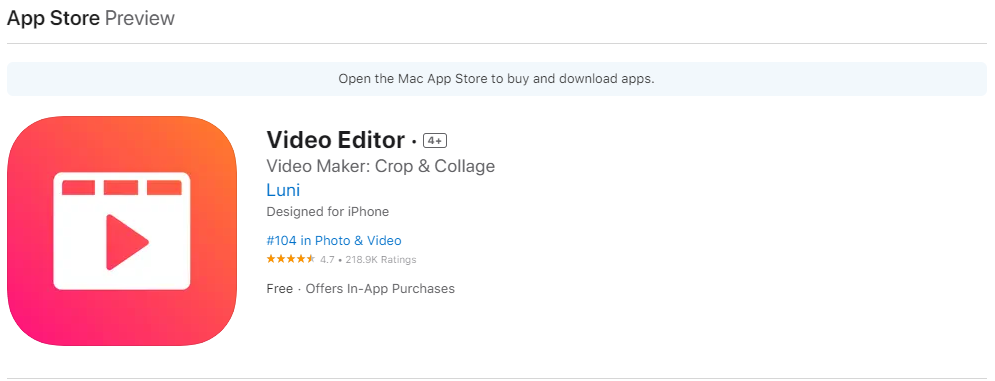
Task: Click the 4.7 rating value
Action: (x=327, y=260)
